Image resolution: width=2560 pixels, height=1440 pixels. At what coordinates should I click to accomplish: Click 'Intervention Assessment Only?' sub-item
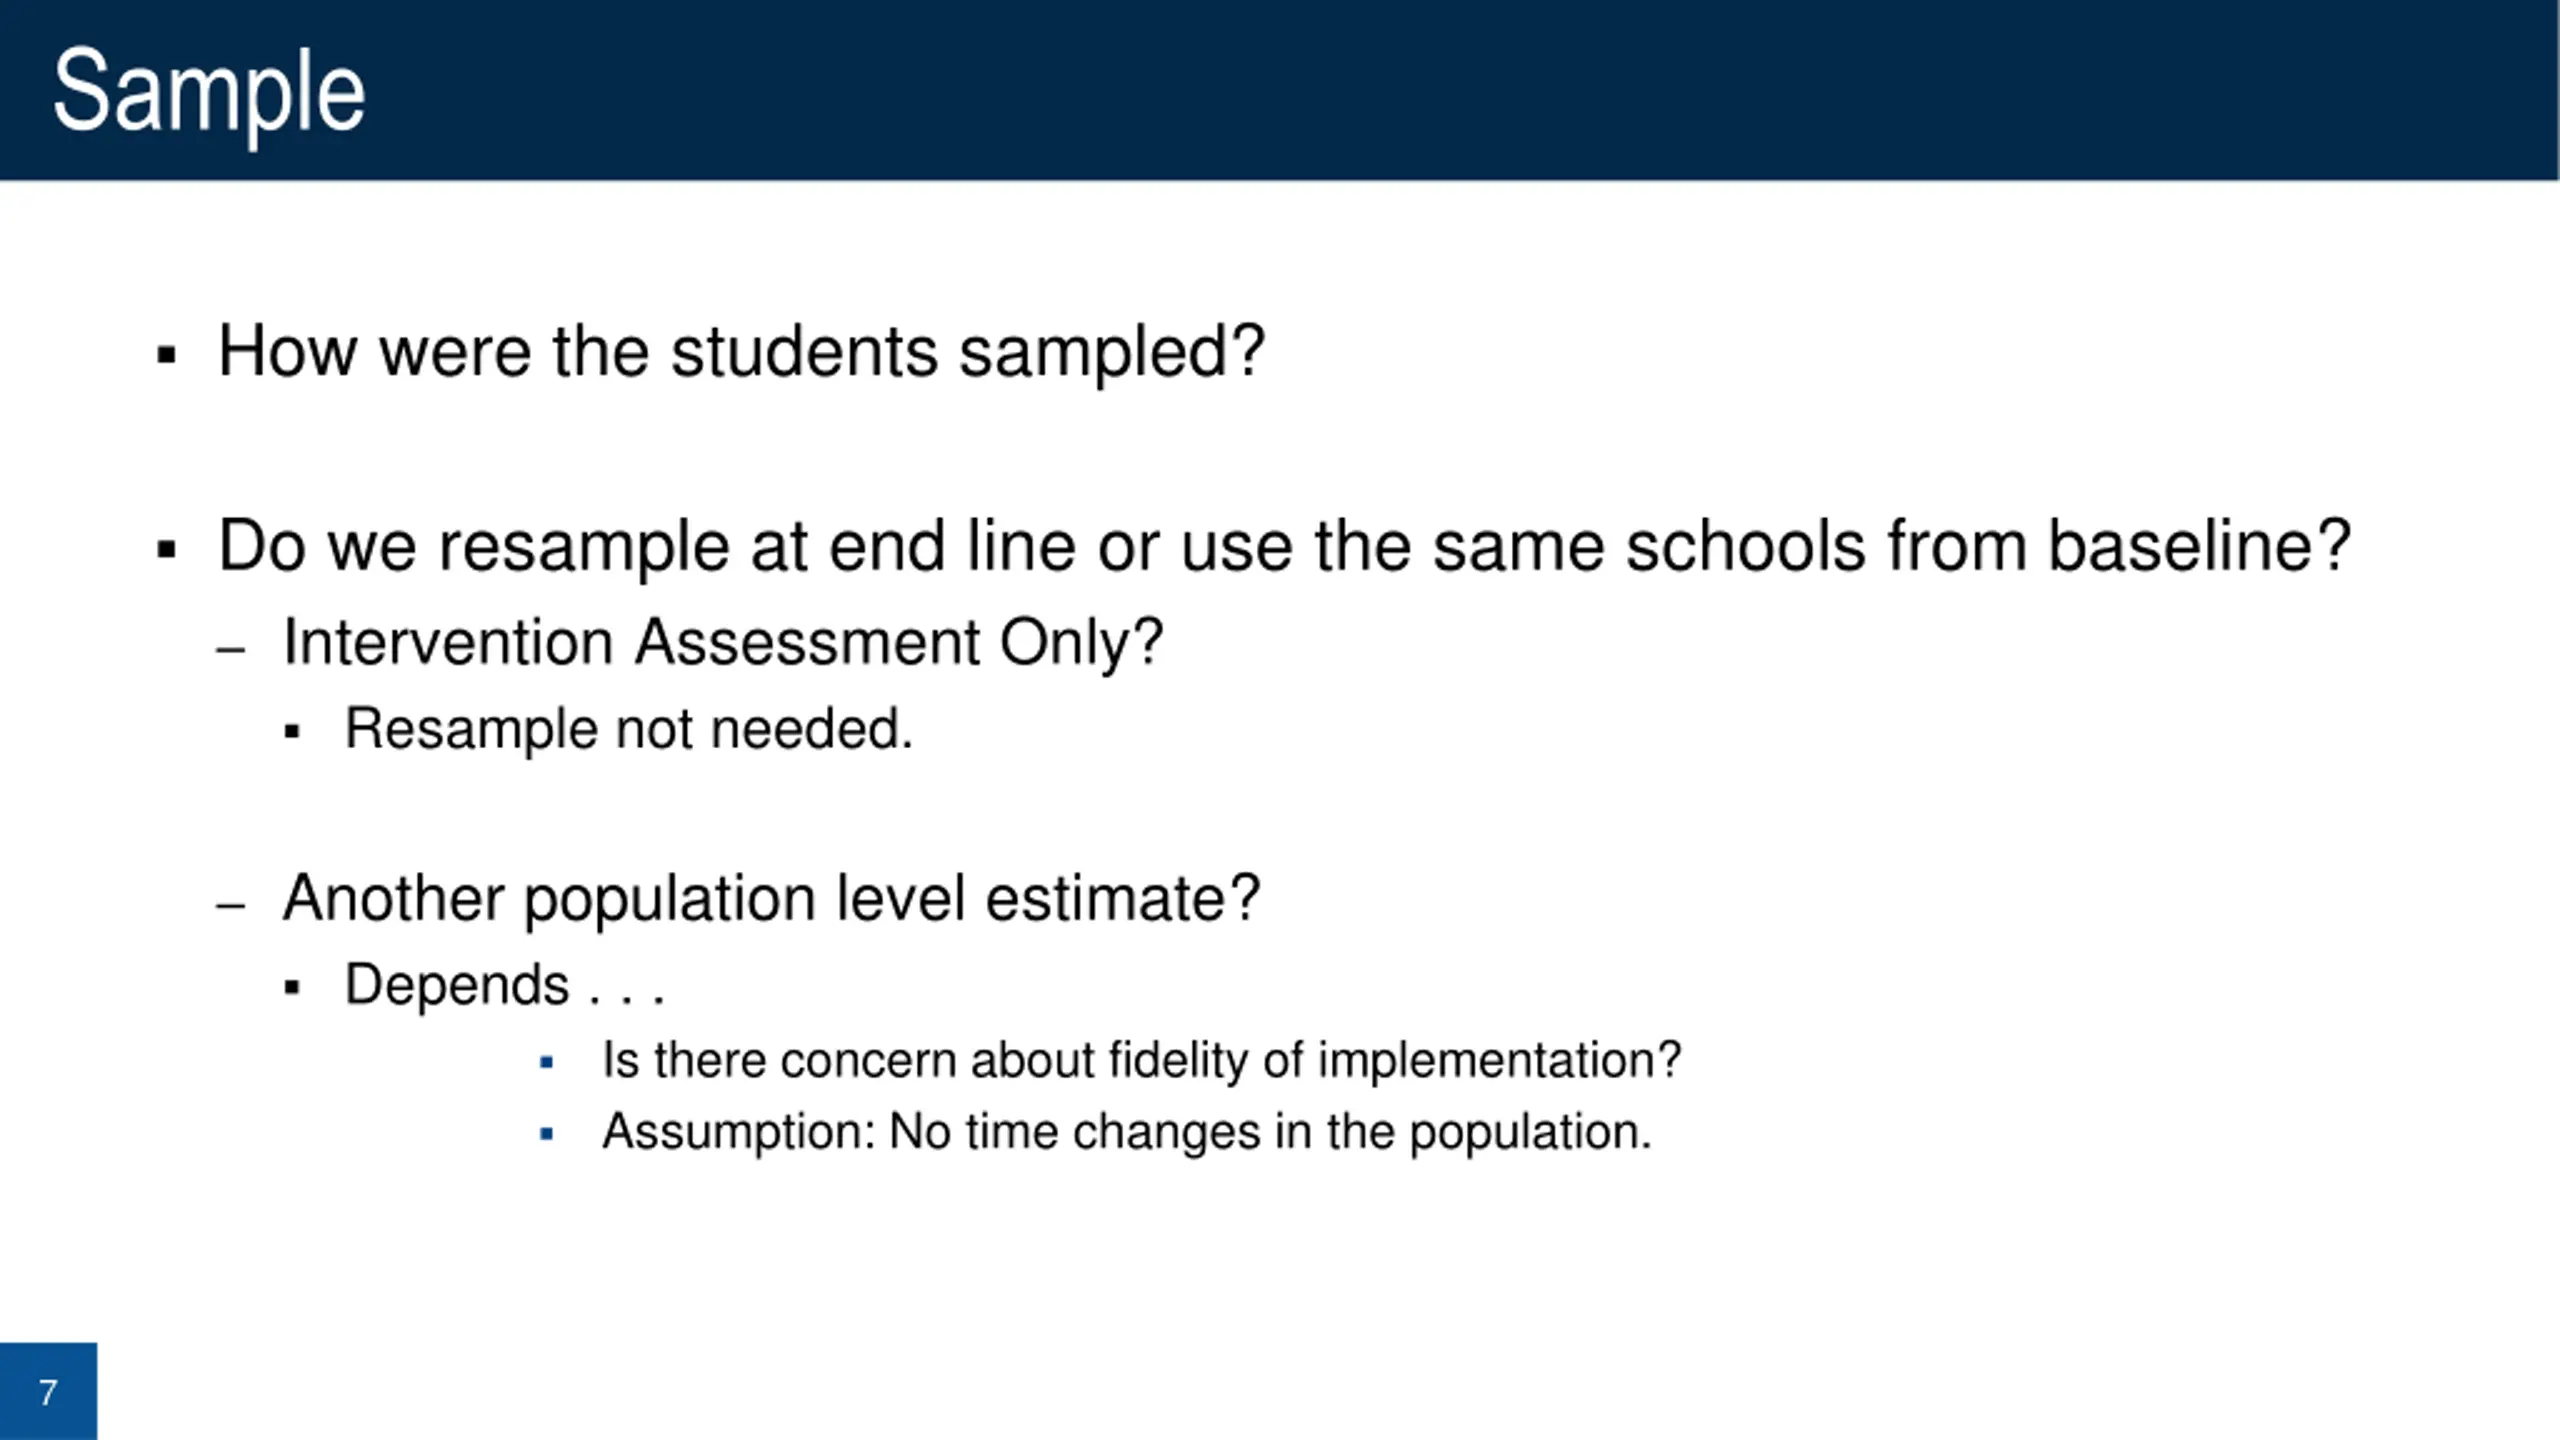724,643
